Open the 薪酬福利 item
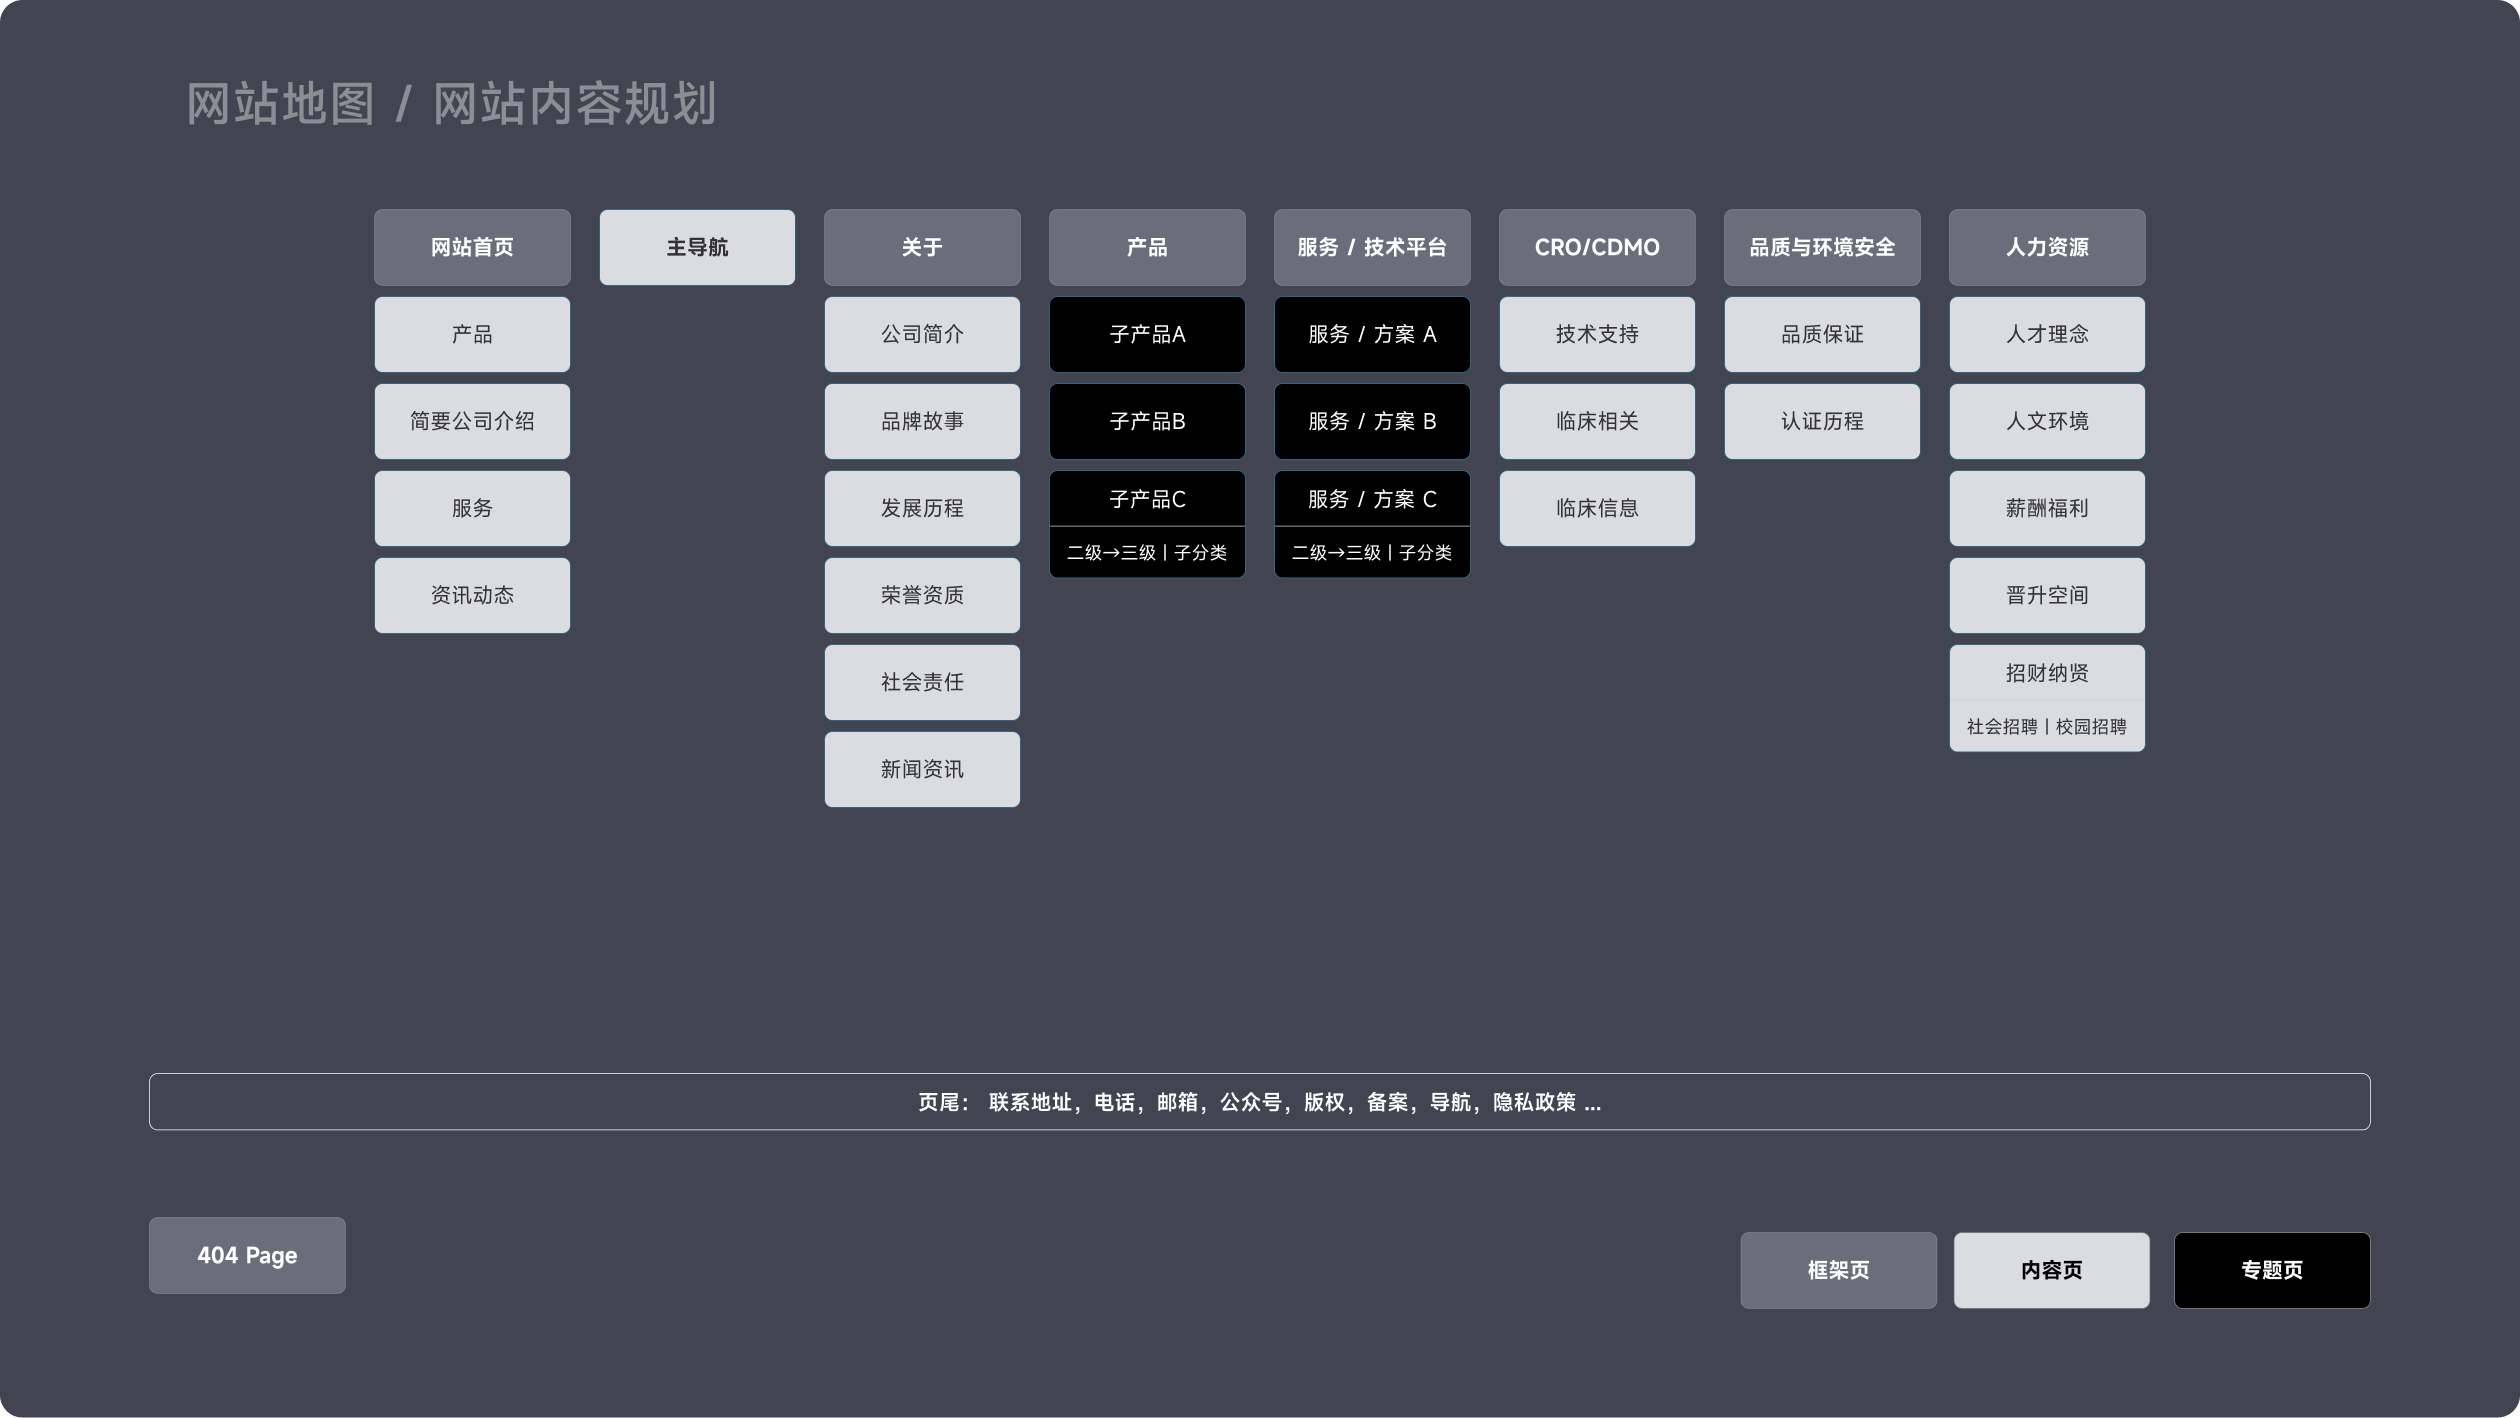 2047,508
